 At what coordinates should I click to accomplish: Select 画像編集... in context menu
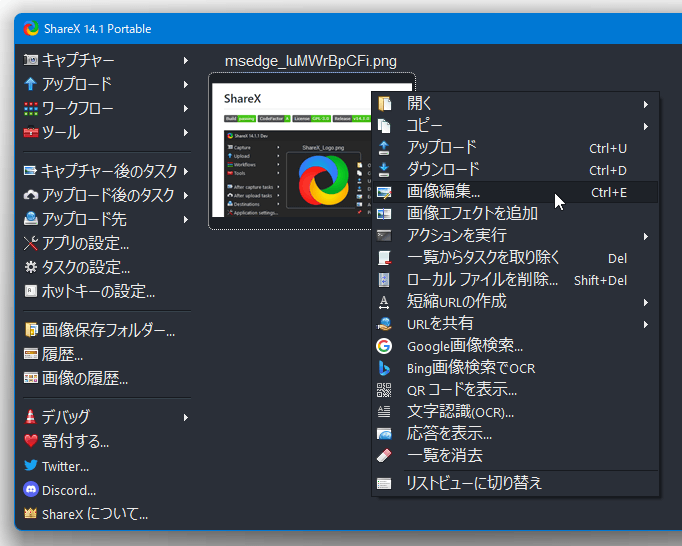coord(515,192)
